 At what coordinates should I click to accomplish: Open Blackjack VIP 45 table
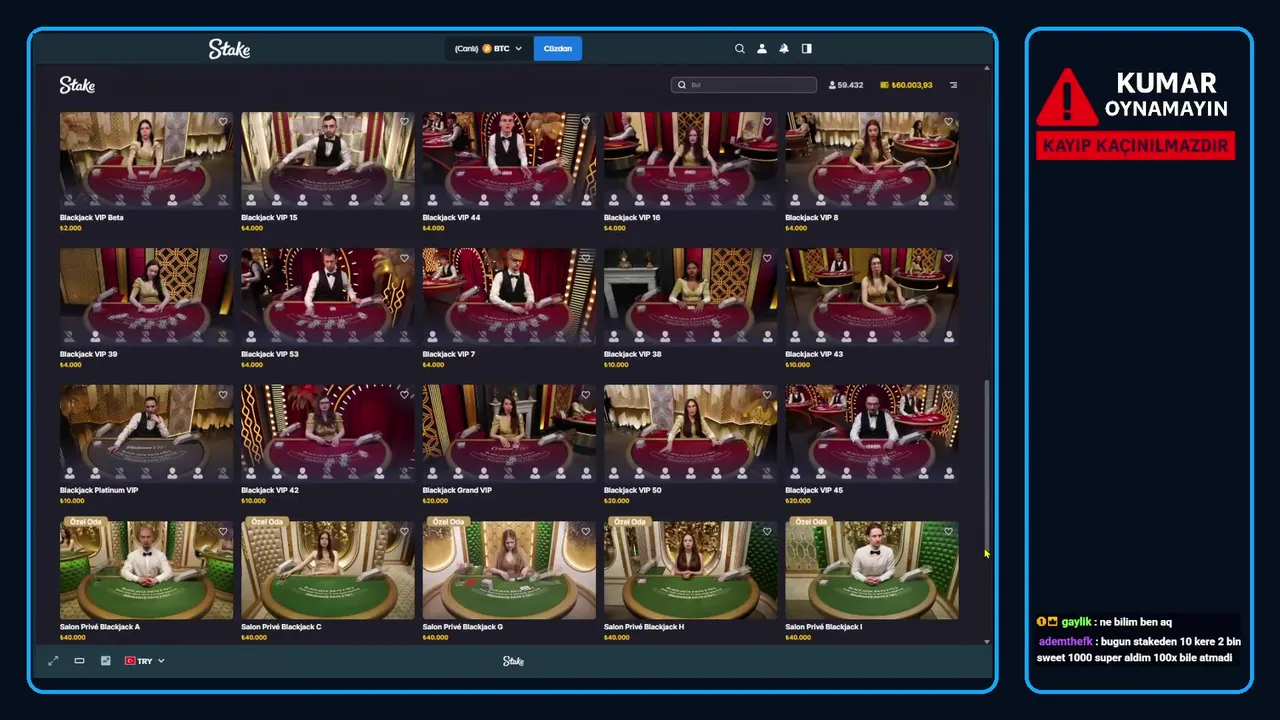pos(871,433)
